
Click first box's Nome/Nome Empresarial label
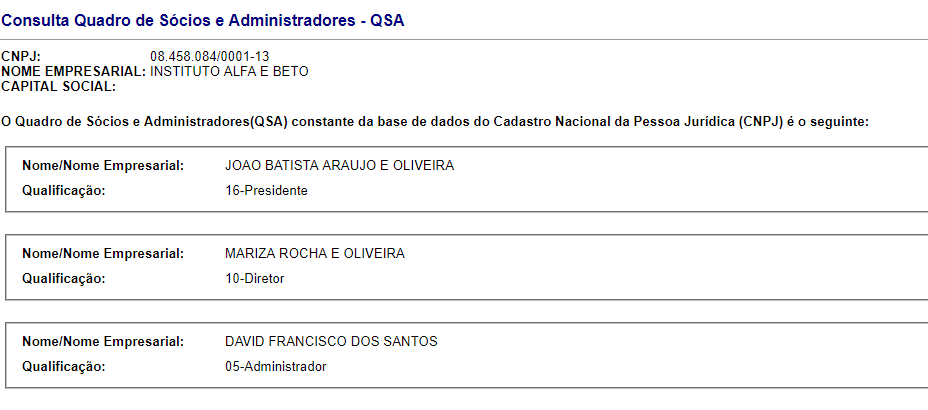point(103,166)
